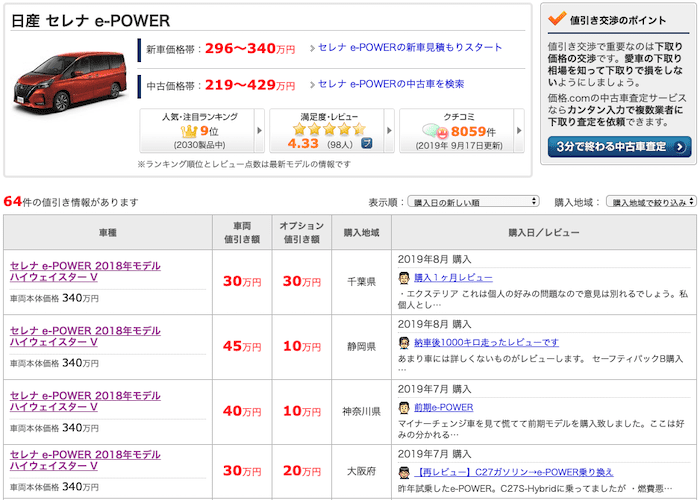The height and width of the screenshot is (500, 700).
Task: Click the orange checkmark icon in negotiation tips
Action: (557, 18)
